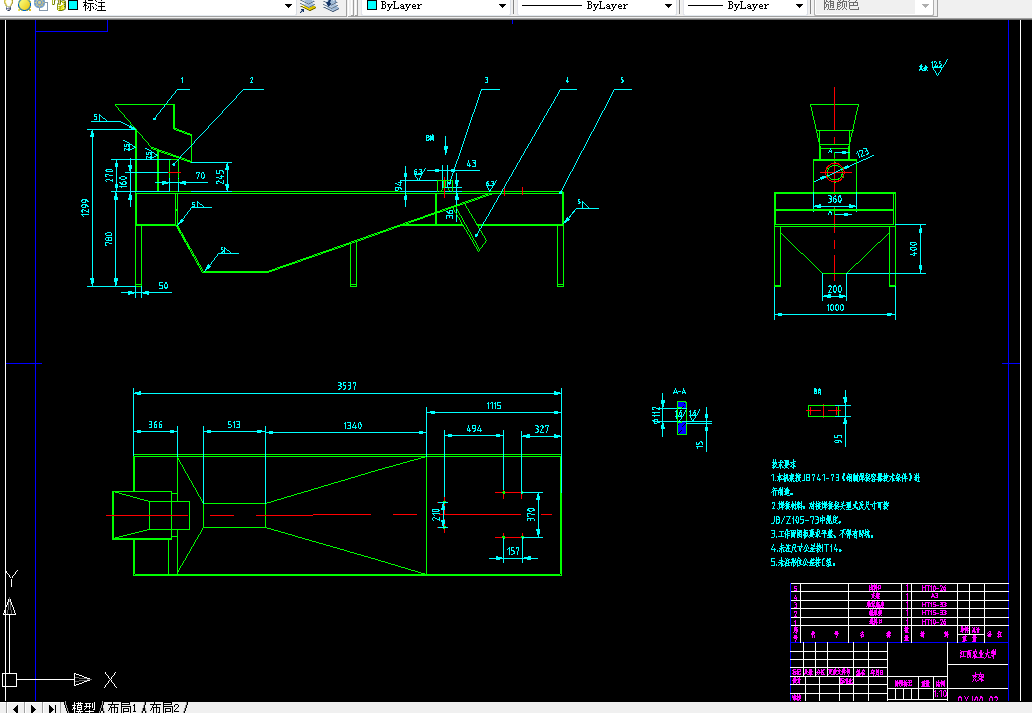The image size is (1032, 713).
Task: Select the 513 dimension text
Action: pyautogui.click(x=234, y=425)
